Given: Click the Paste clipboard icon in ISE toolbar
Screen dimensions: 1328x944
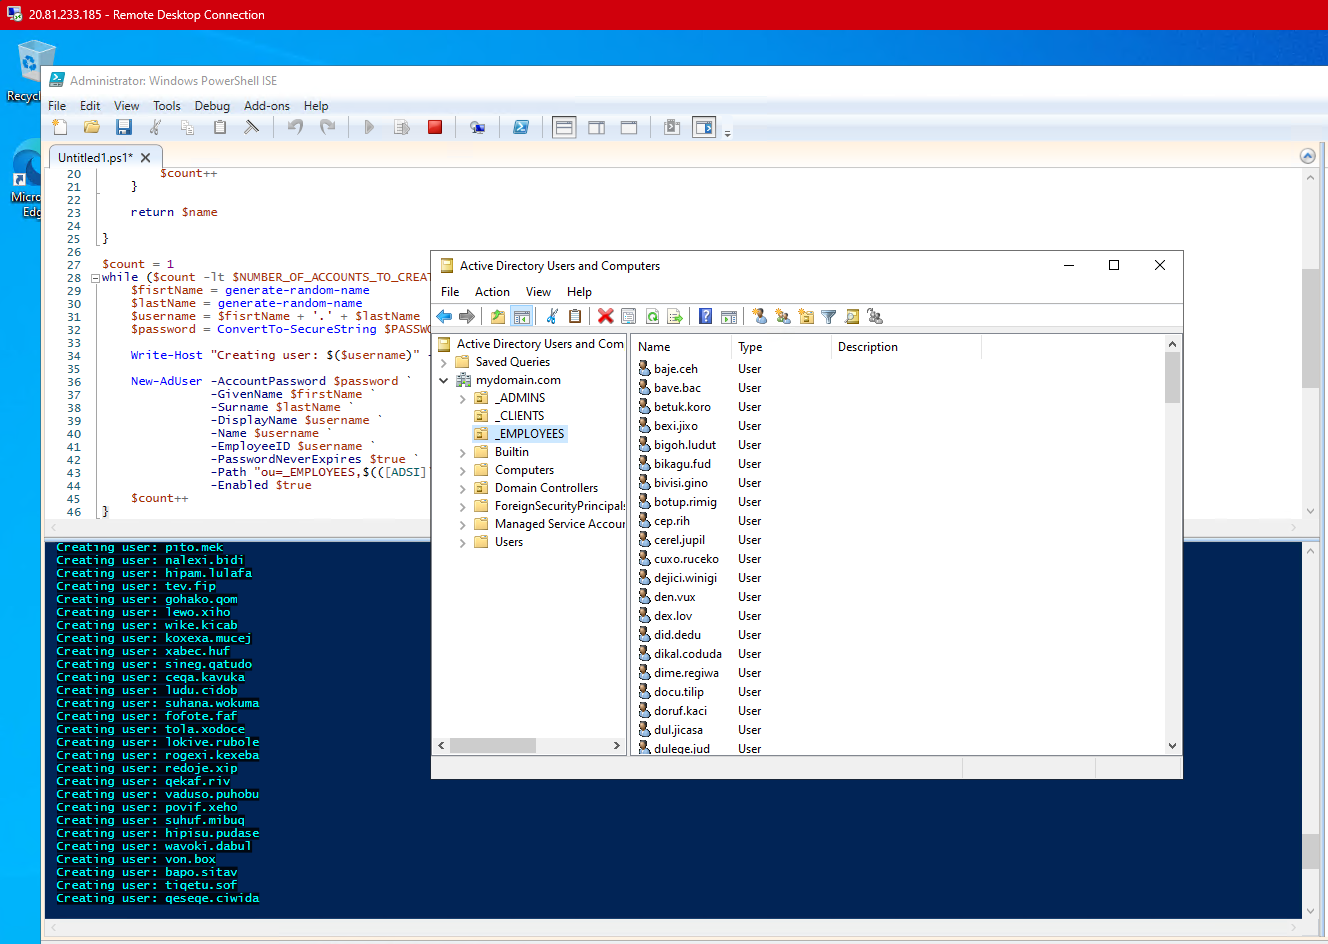Looking at the screenshot, I should pyautogui.click(x=220, y=127).
